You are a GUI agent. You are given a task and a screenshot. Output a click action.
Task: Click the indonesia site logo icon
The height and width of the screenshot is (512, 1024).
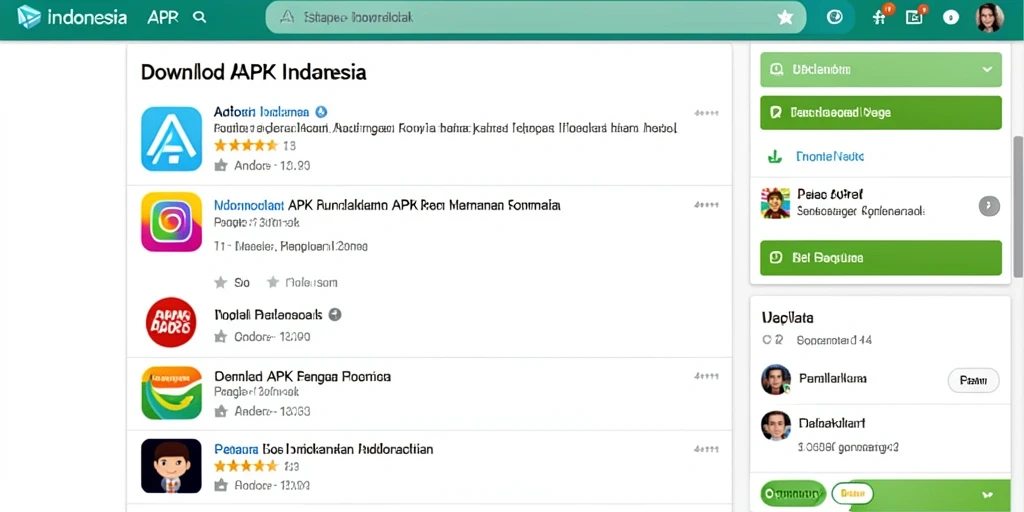29,18
